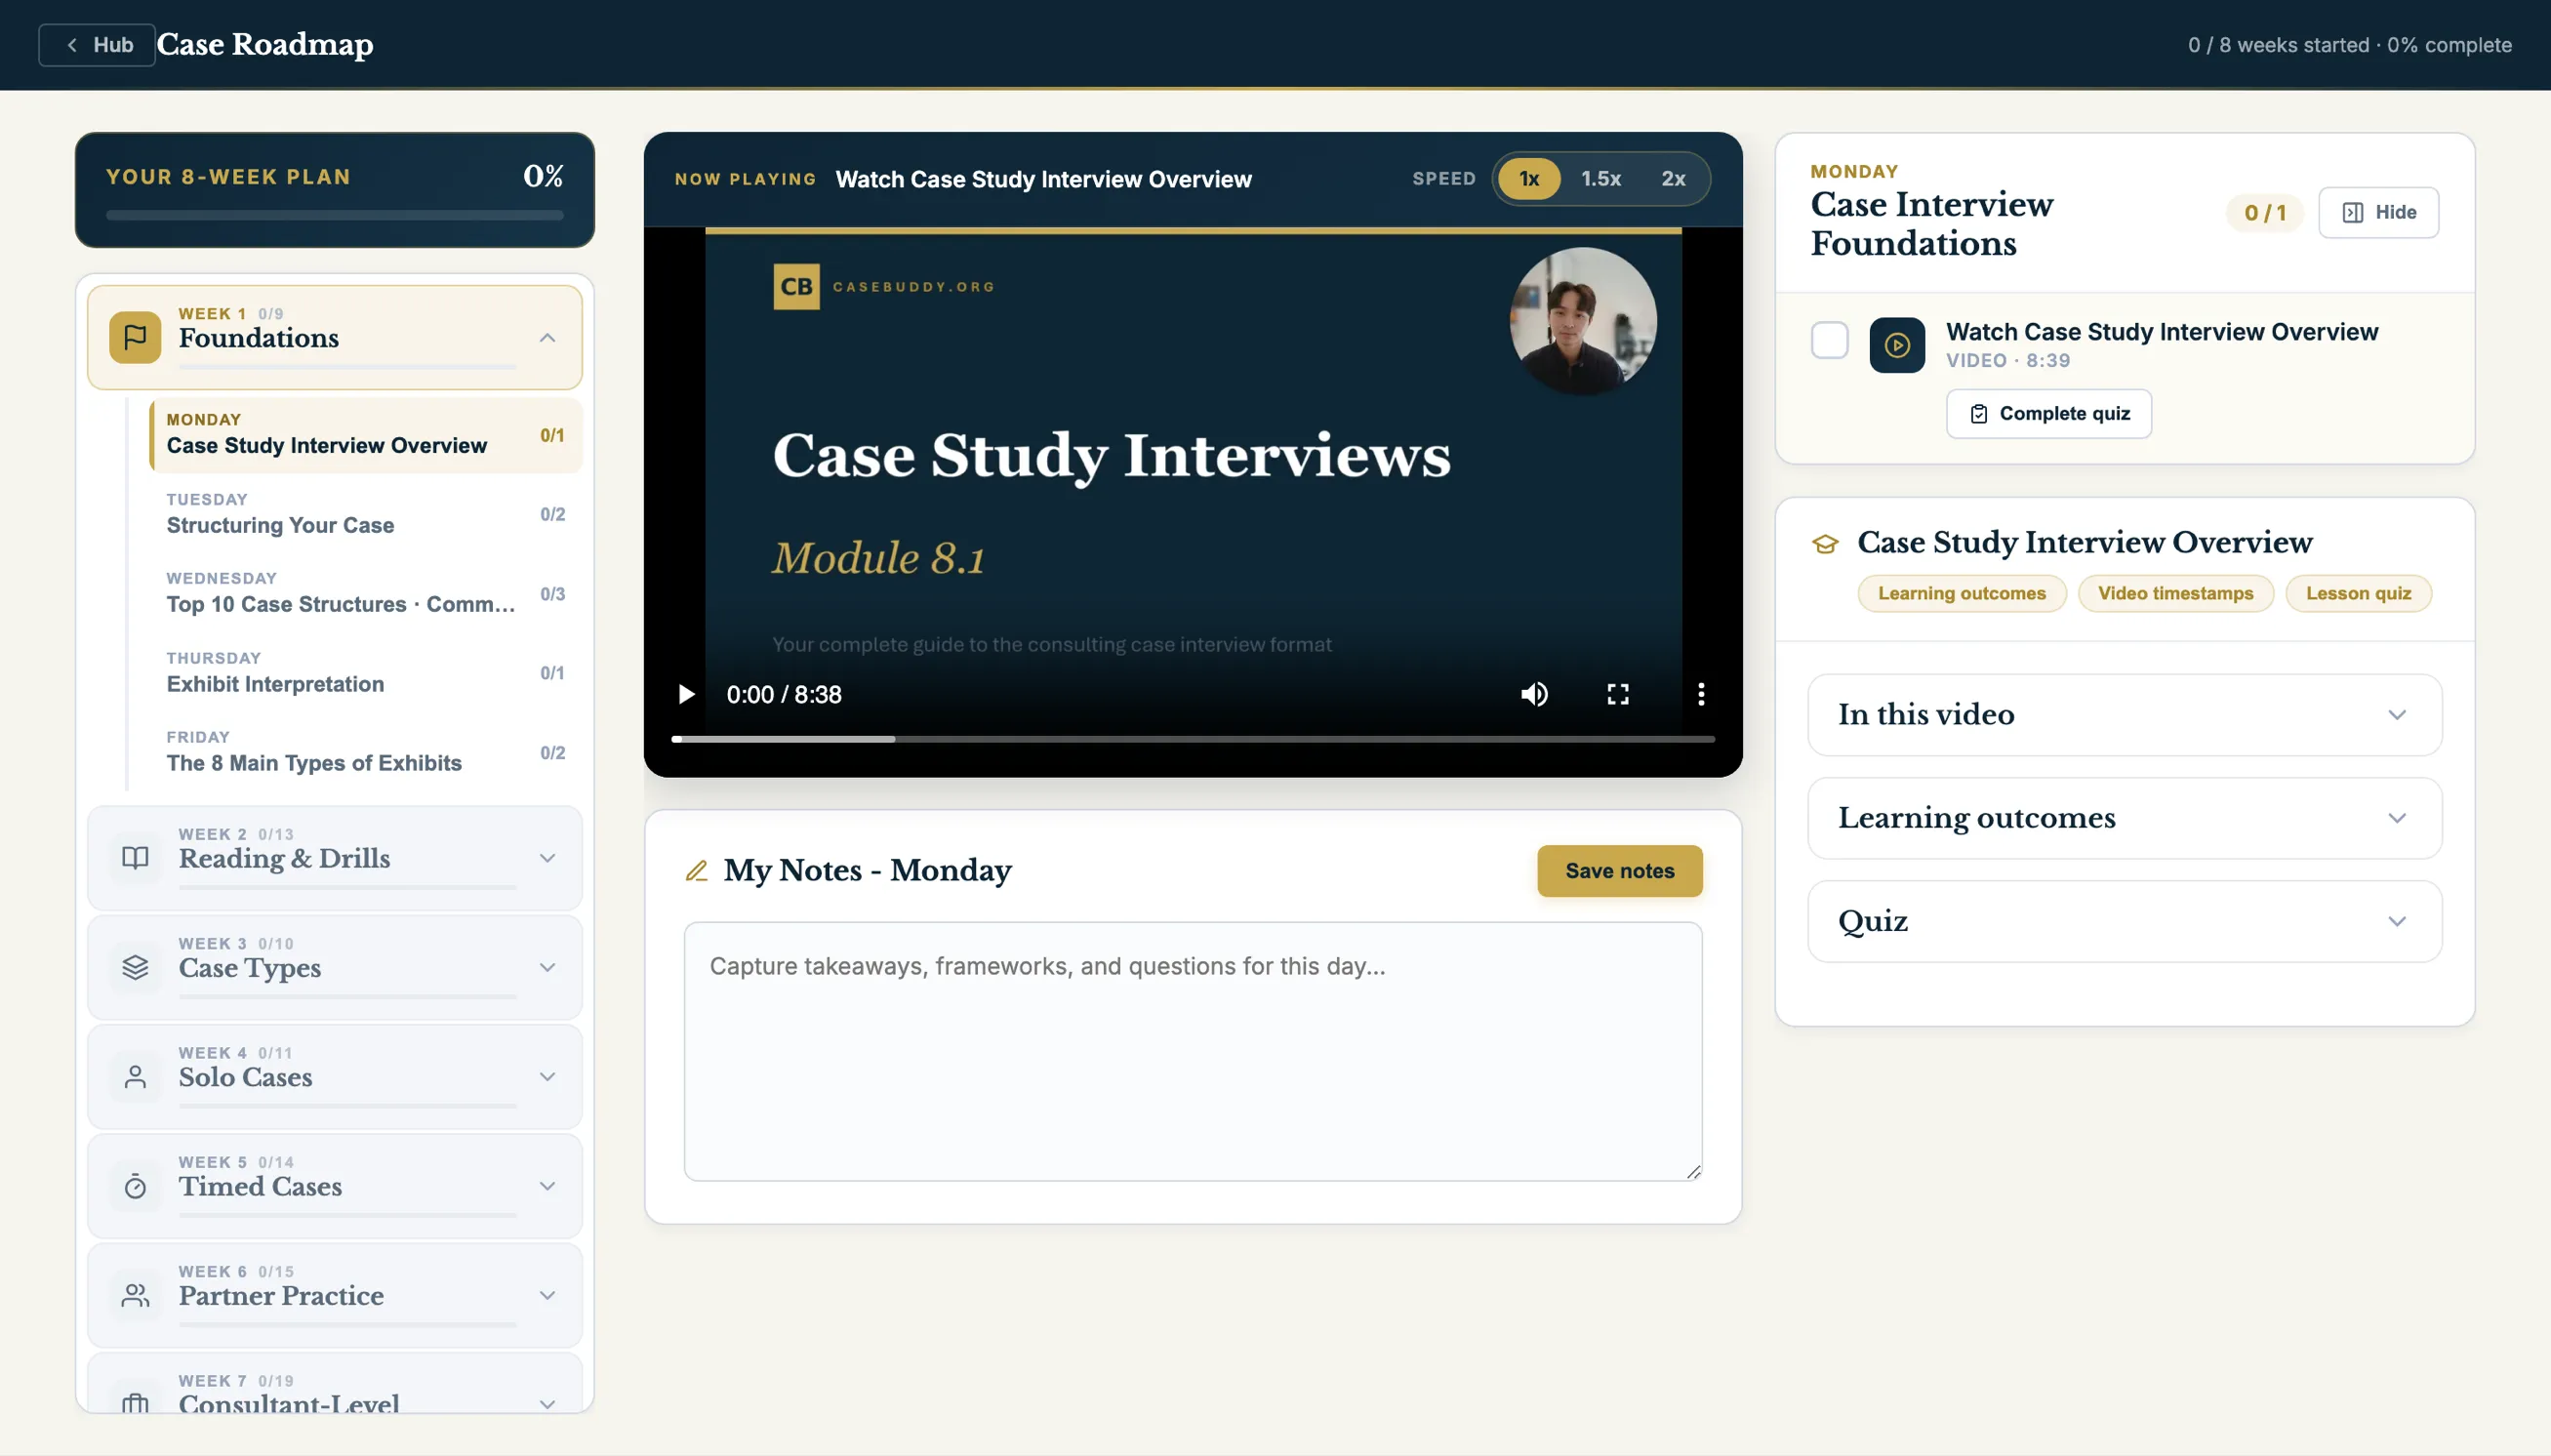Jump to Learning outcomes pill tag
Screen dimensions: 2551x1456
1961,593
